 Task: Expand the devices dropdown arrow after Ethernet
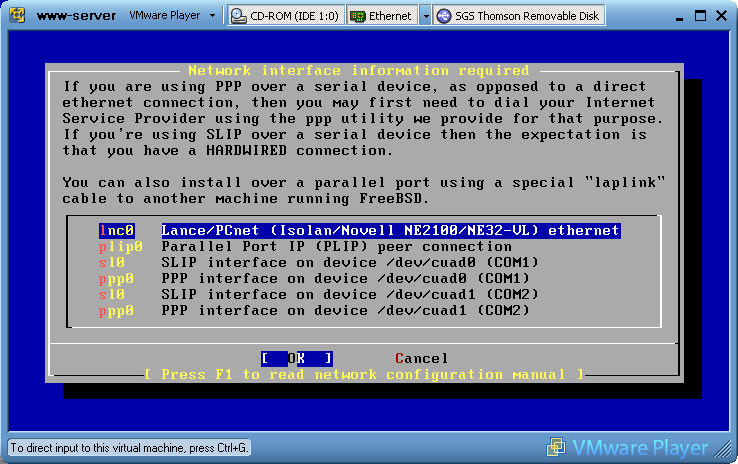425,16
